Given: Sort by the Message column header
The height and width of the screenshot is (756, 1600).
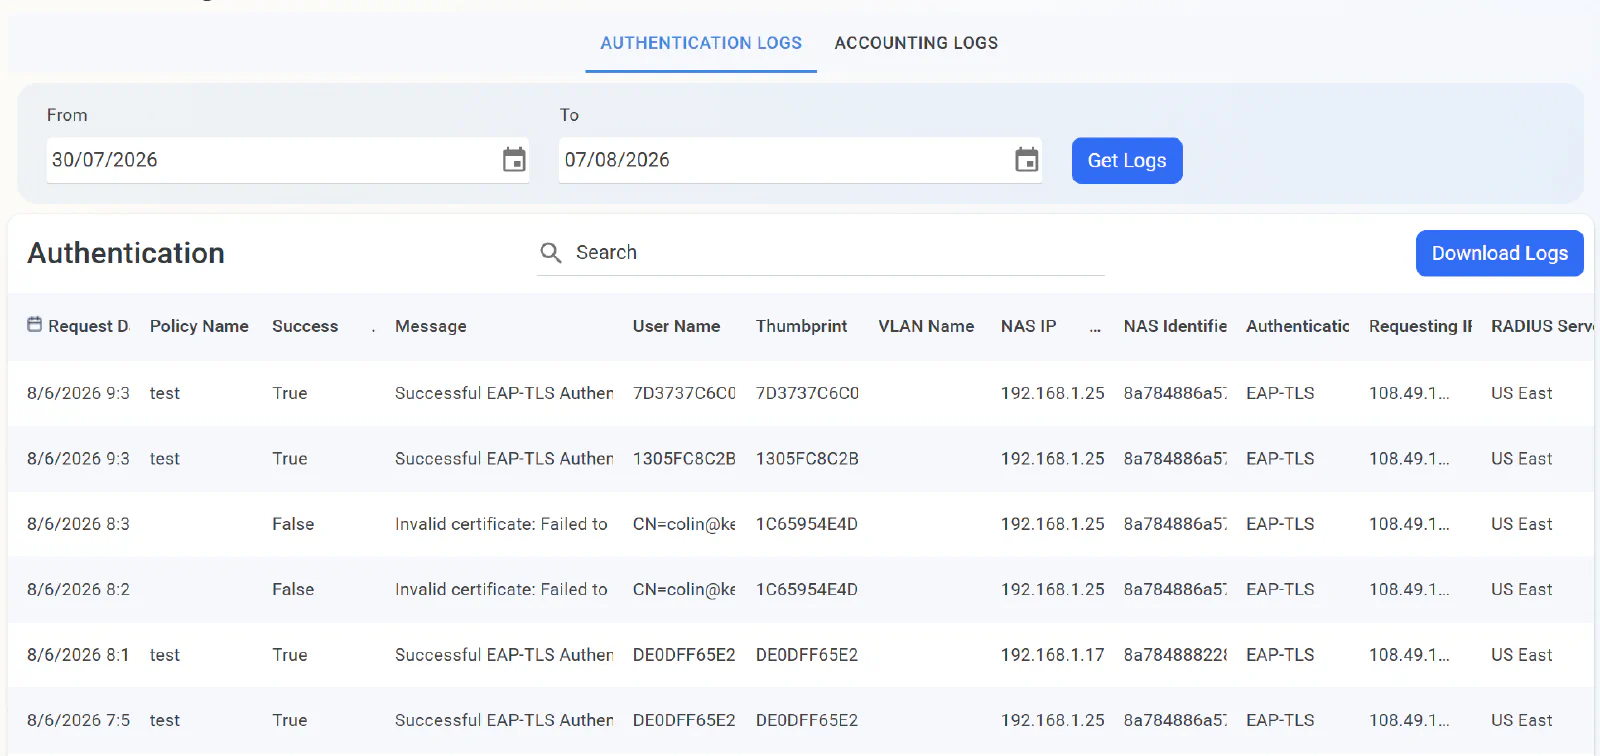Looking at the screenshot, I should (431, 326).
